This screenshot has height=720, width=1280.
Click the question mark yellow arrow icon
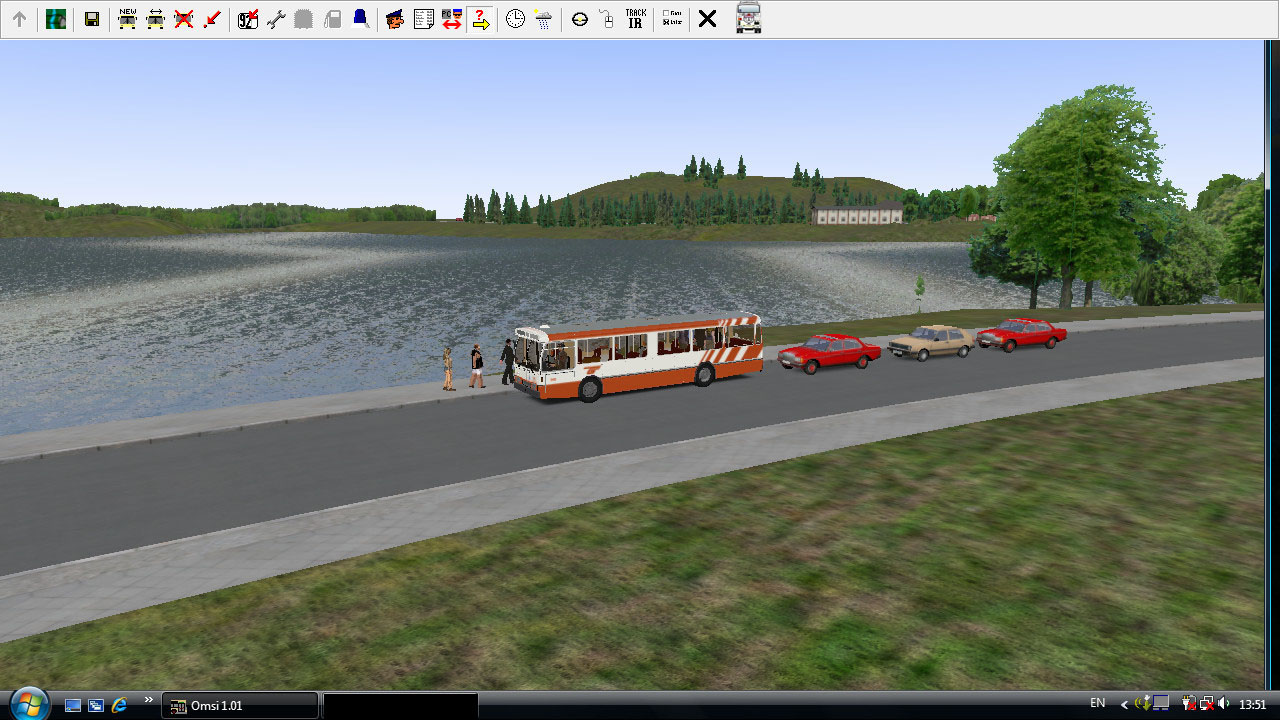point(480,19)
